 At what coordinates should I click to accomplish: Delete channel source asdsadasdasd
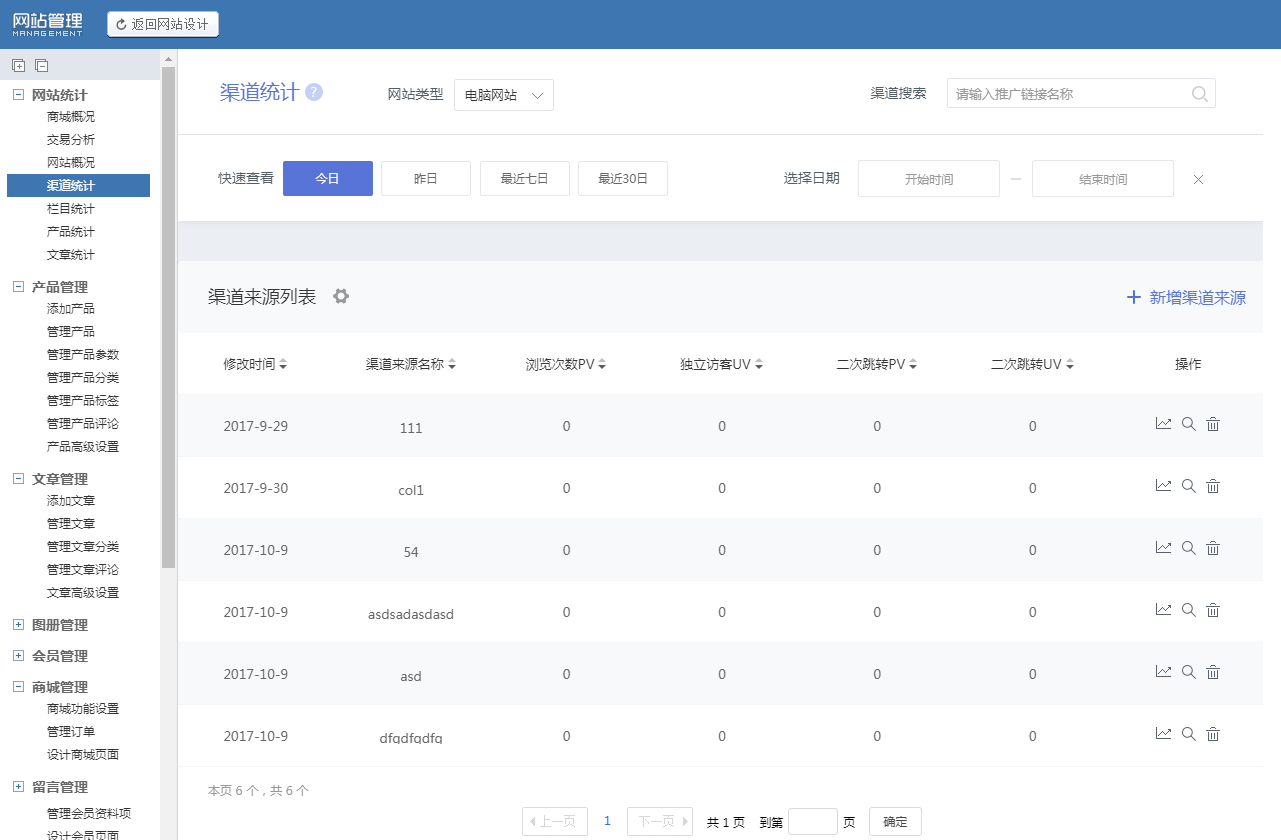tap(1213, 610)
